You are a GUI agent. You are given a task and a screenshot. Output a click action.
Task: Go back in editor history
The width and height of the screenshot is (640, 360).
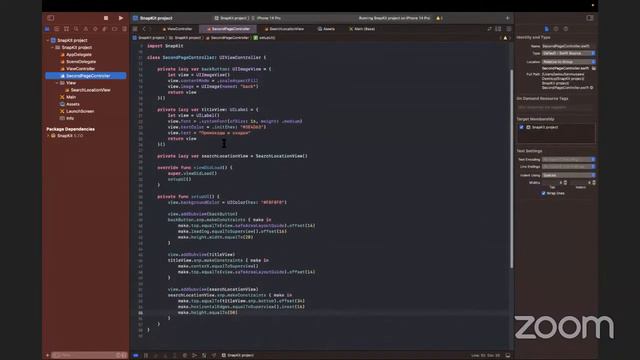[144, 29]
